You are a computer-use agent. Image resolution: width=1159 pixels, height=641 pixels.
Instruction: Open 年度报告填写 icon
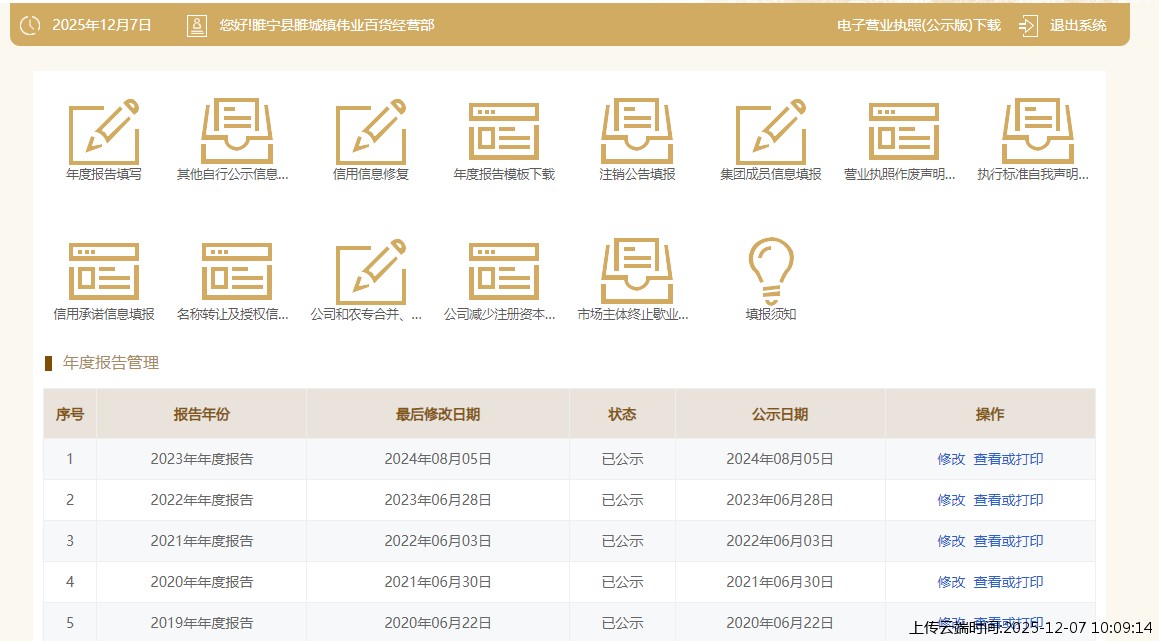(103, 133)
